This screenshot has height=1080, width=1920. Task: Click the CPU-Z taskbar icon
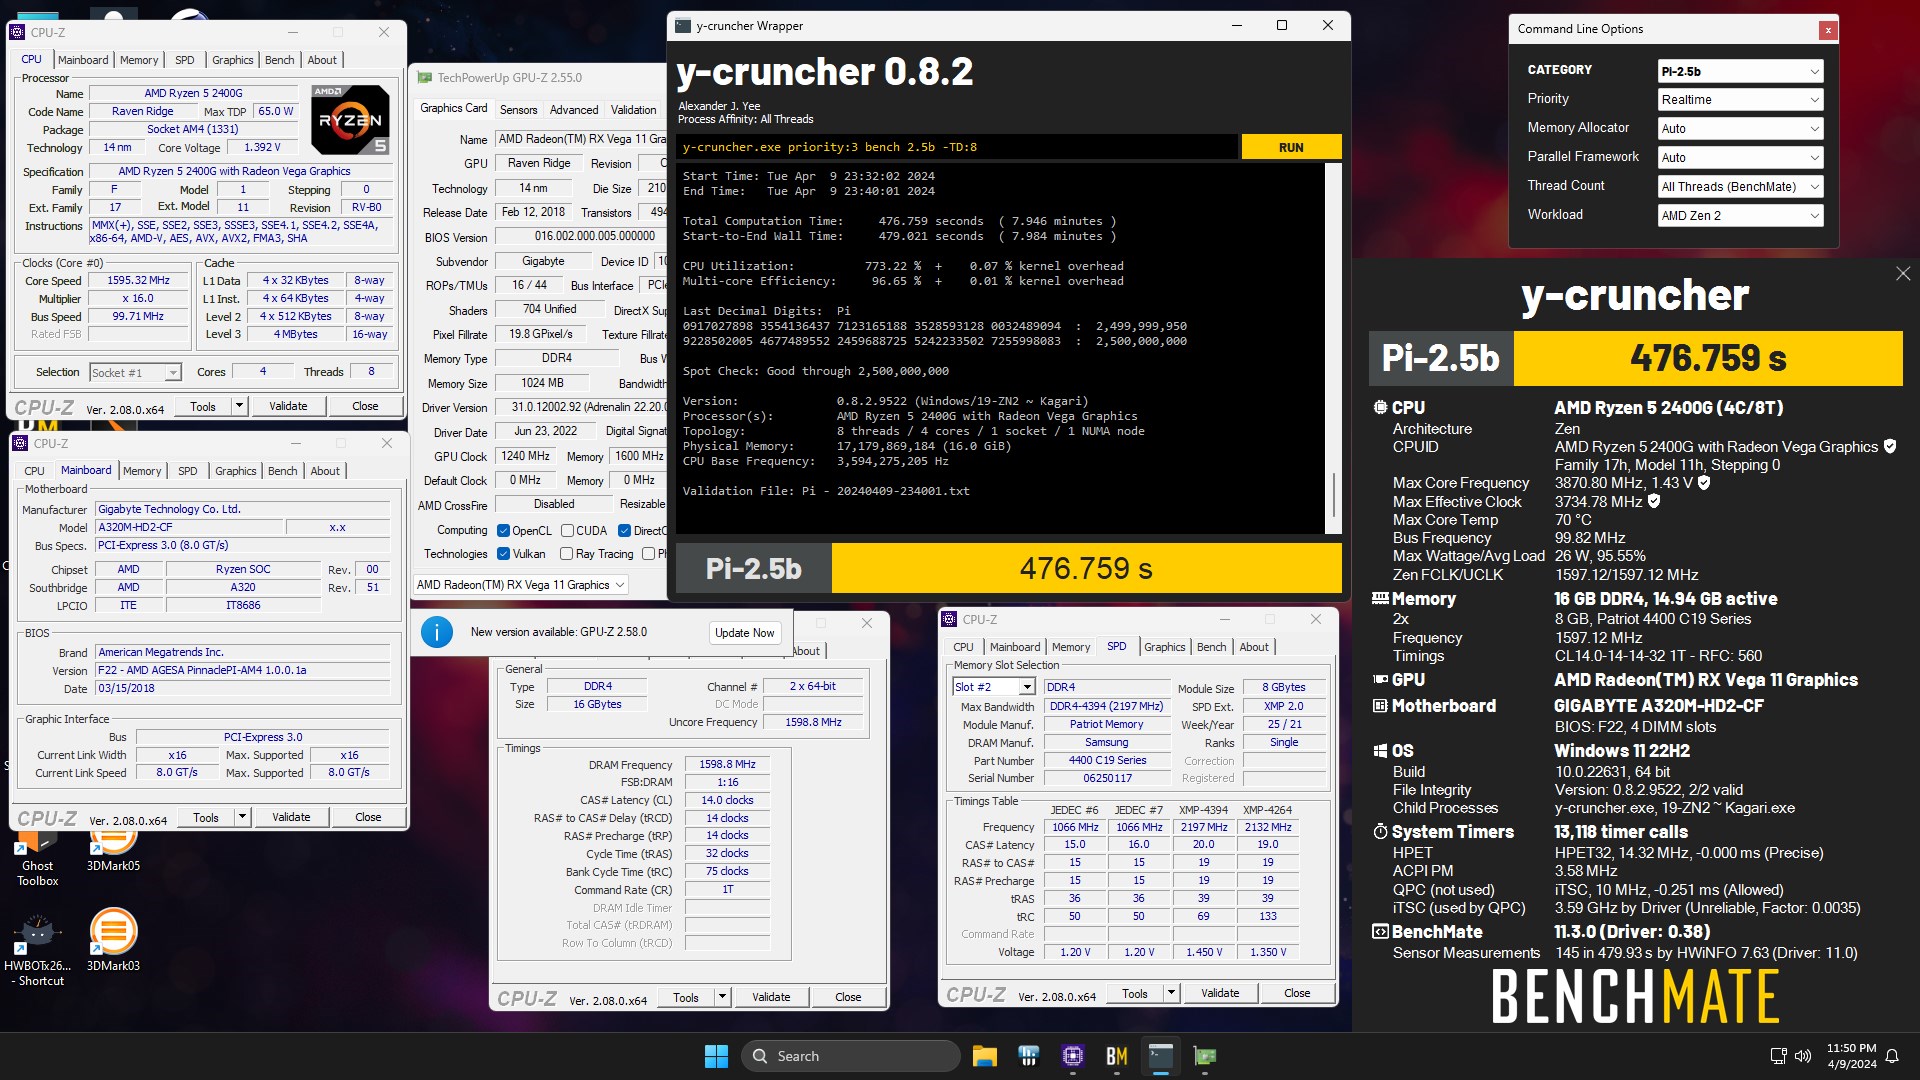tap(1073, 1056)
